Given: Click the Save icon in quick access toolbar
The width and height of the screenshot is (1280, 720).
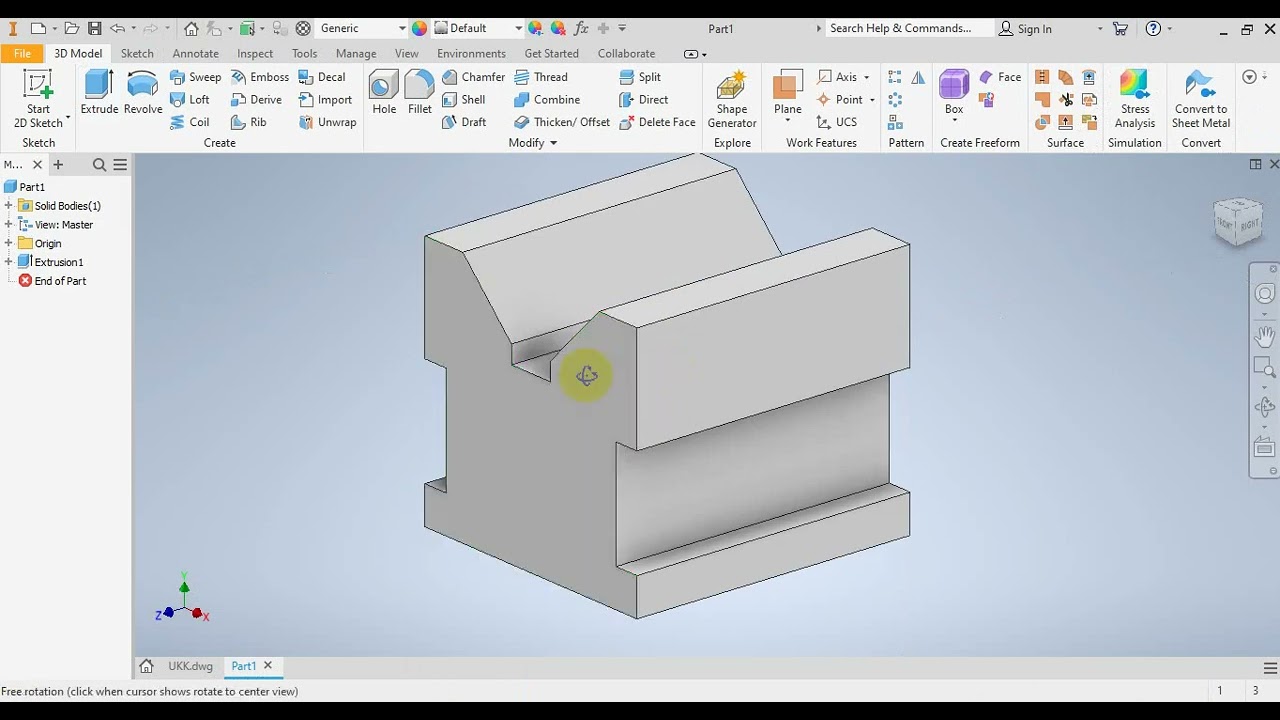Looking at the screenshot, I should (x=94, y=28).
